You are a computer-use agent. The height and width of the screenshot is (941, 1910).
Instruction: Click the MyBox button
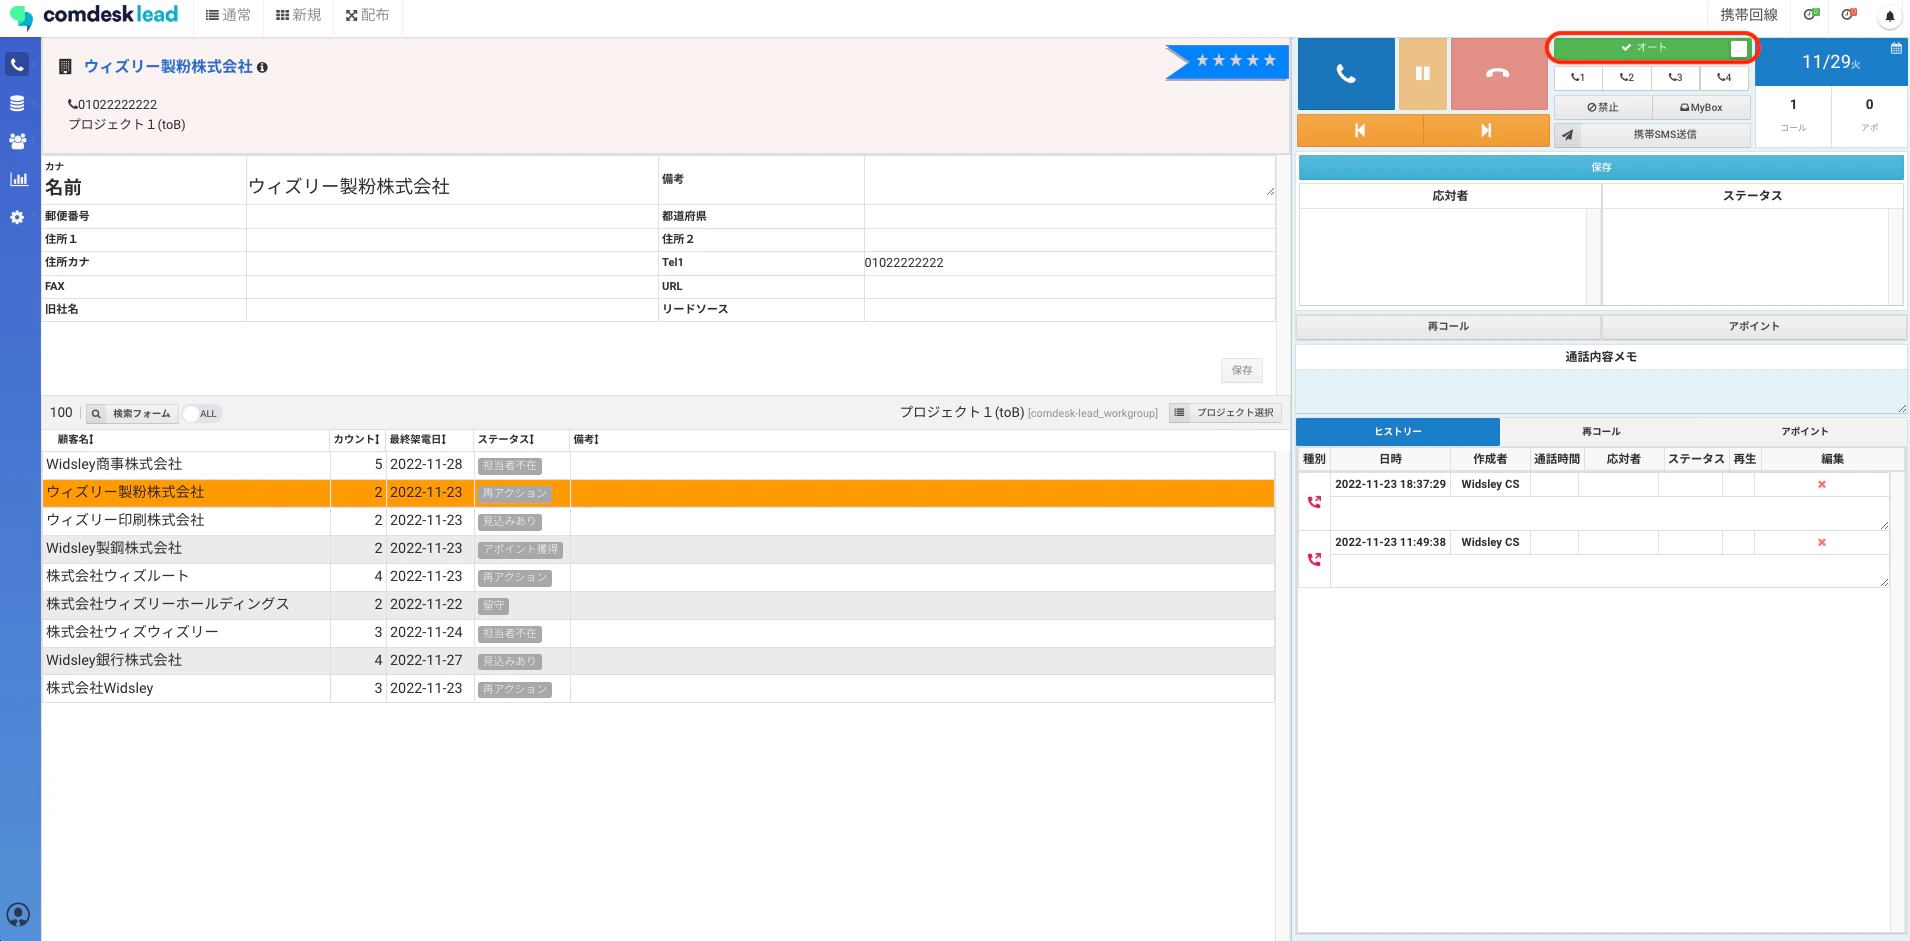pyautogui.click(x=1701, y=107)
